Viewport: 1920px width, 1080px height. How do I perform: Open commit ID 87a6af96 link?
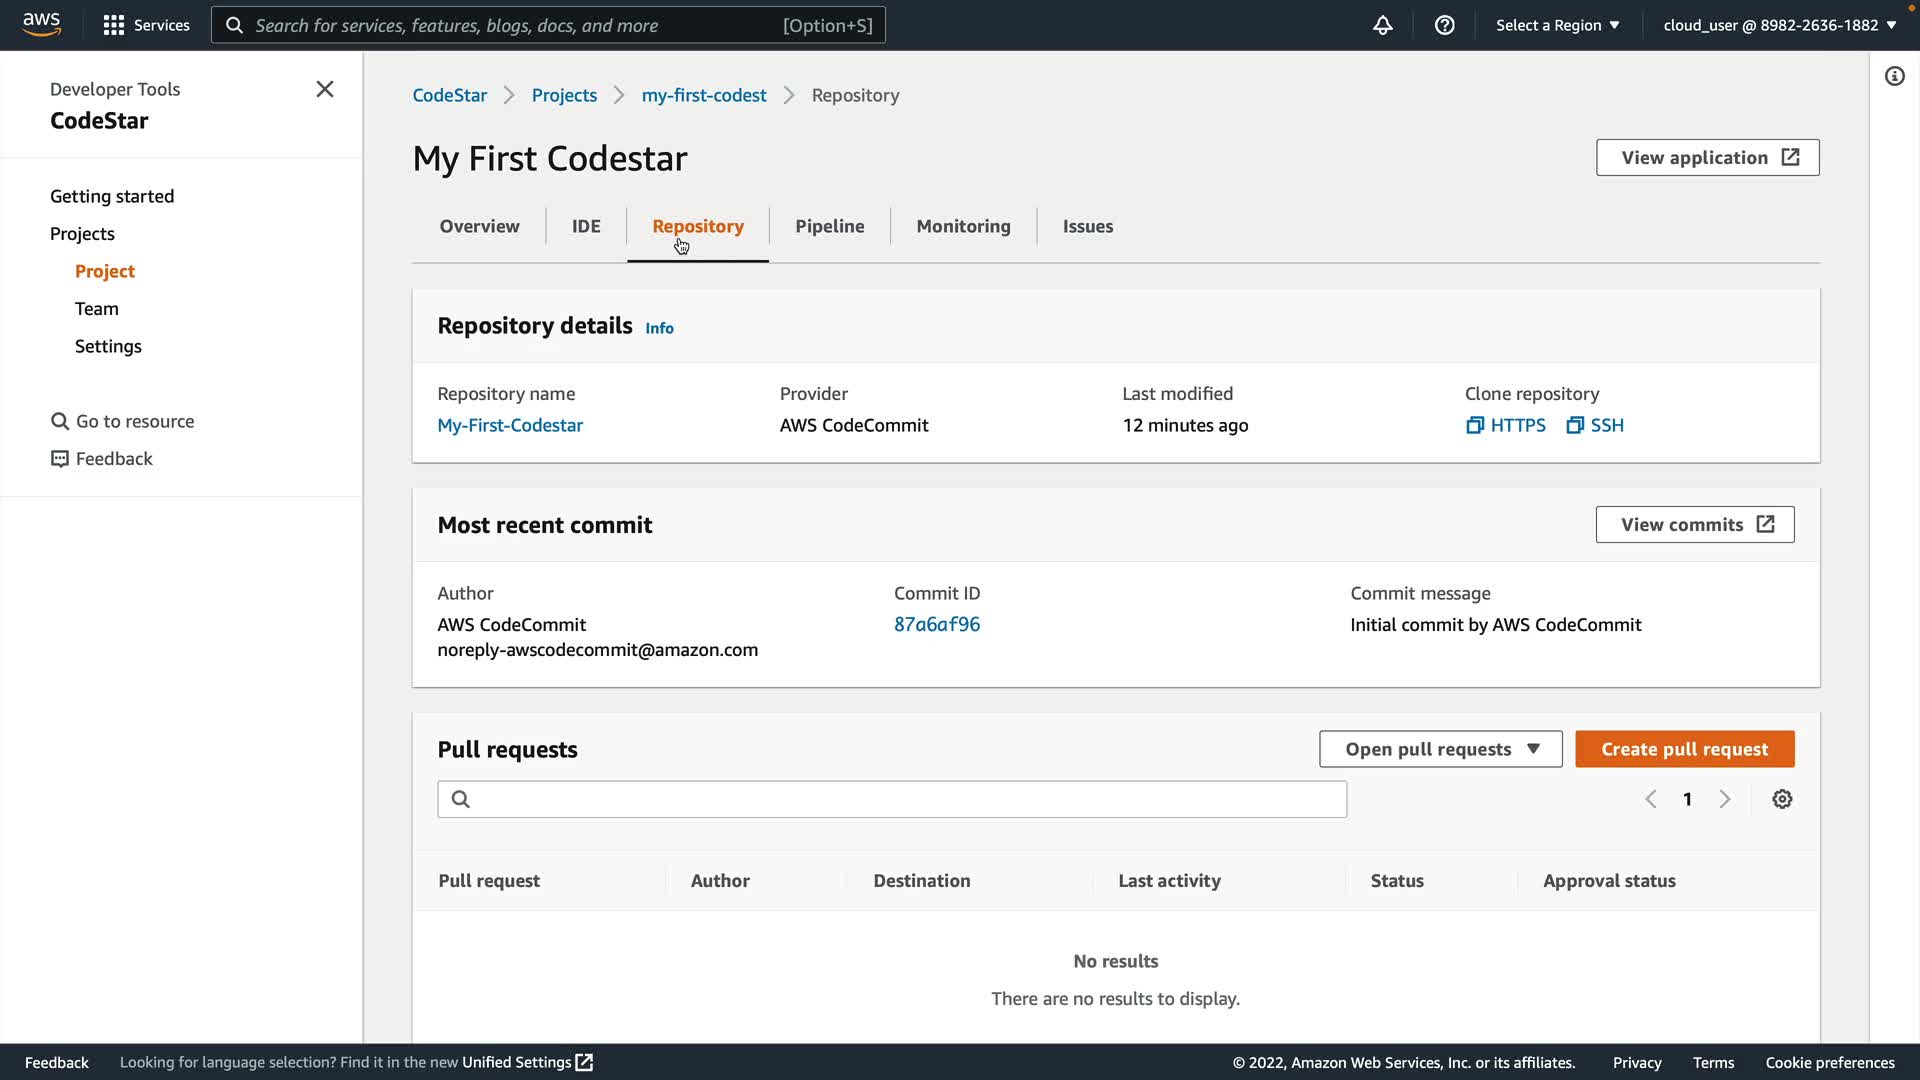click(936, 624)
